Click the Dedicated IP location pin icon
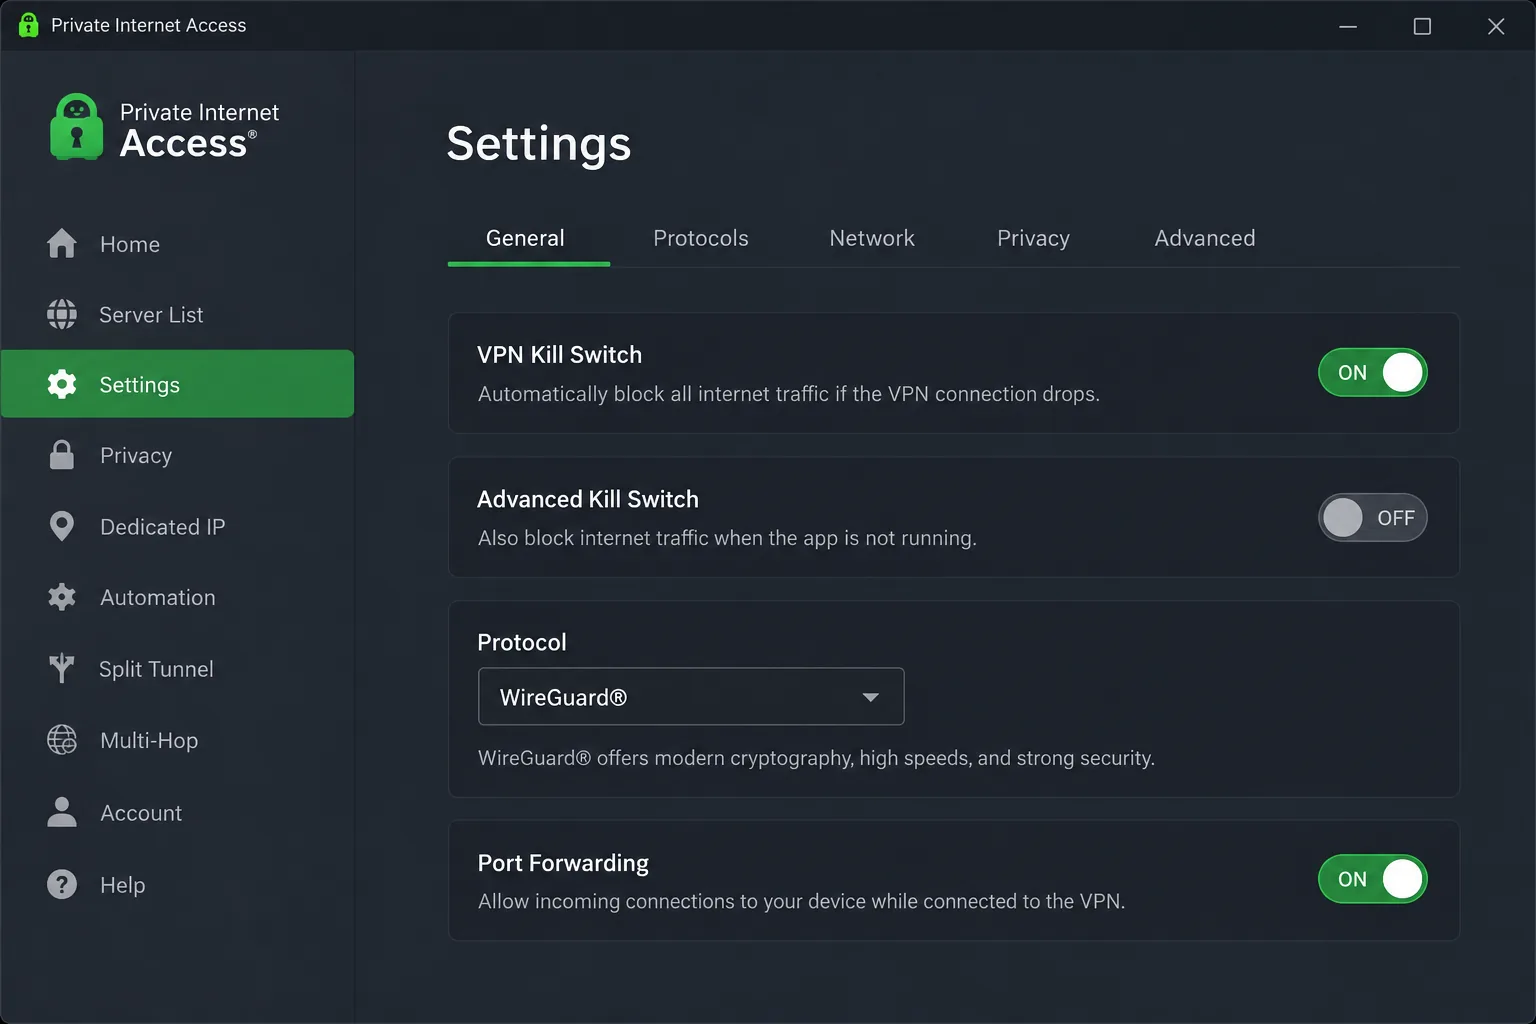The height and width of the screenshot is (1024, 1536). [x=62, y=526]
